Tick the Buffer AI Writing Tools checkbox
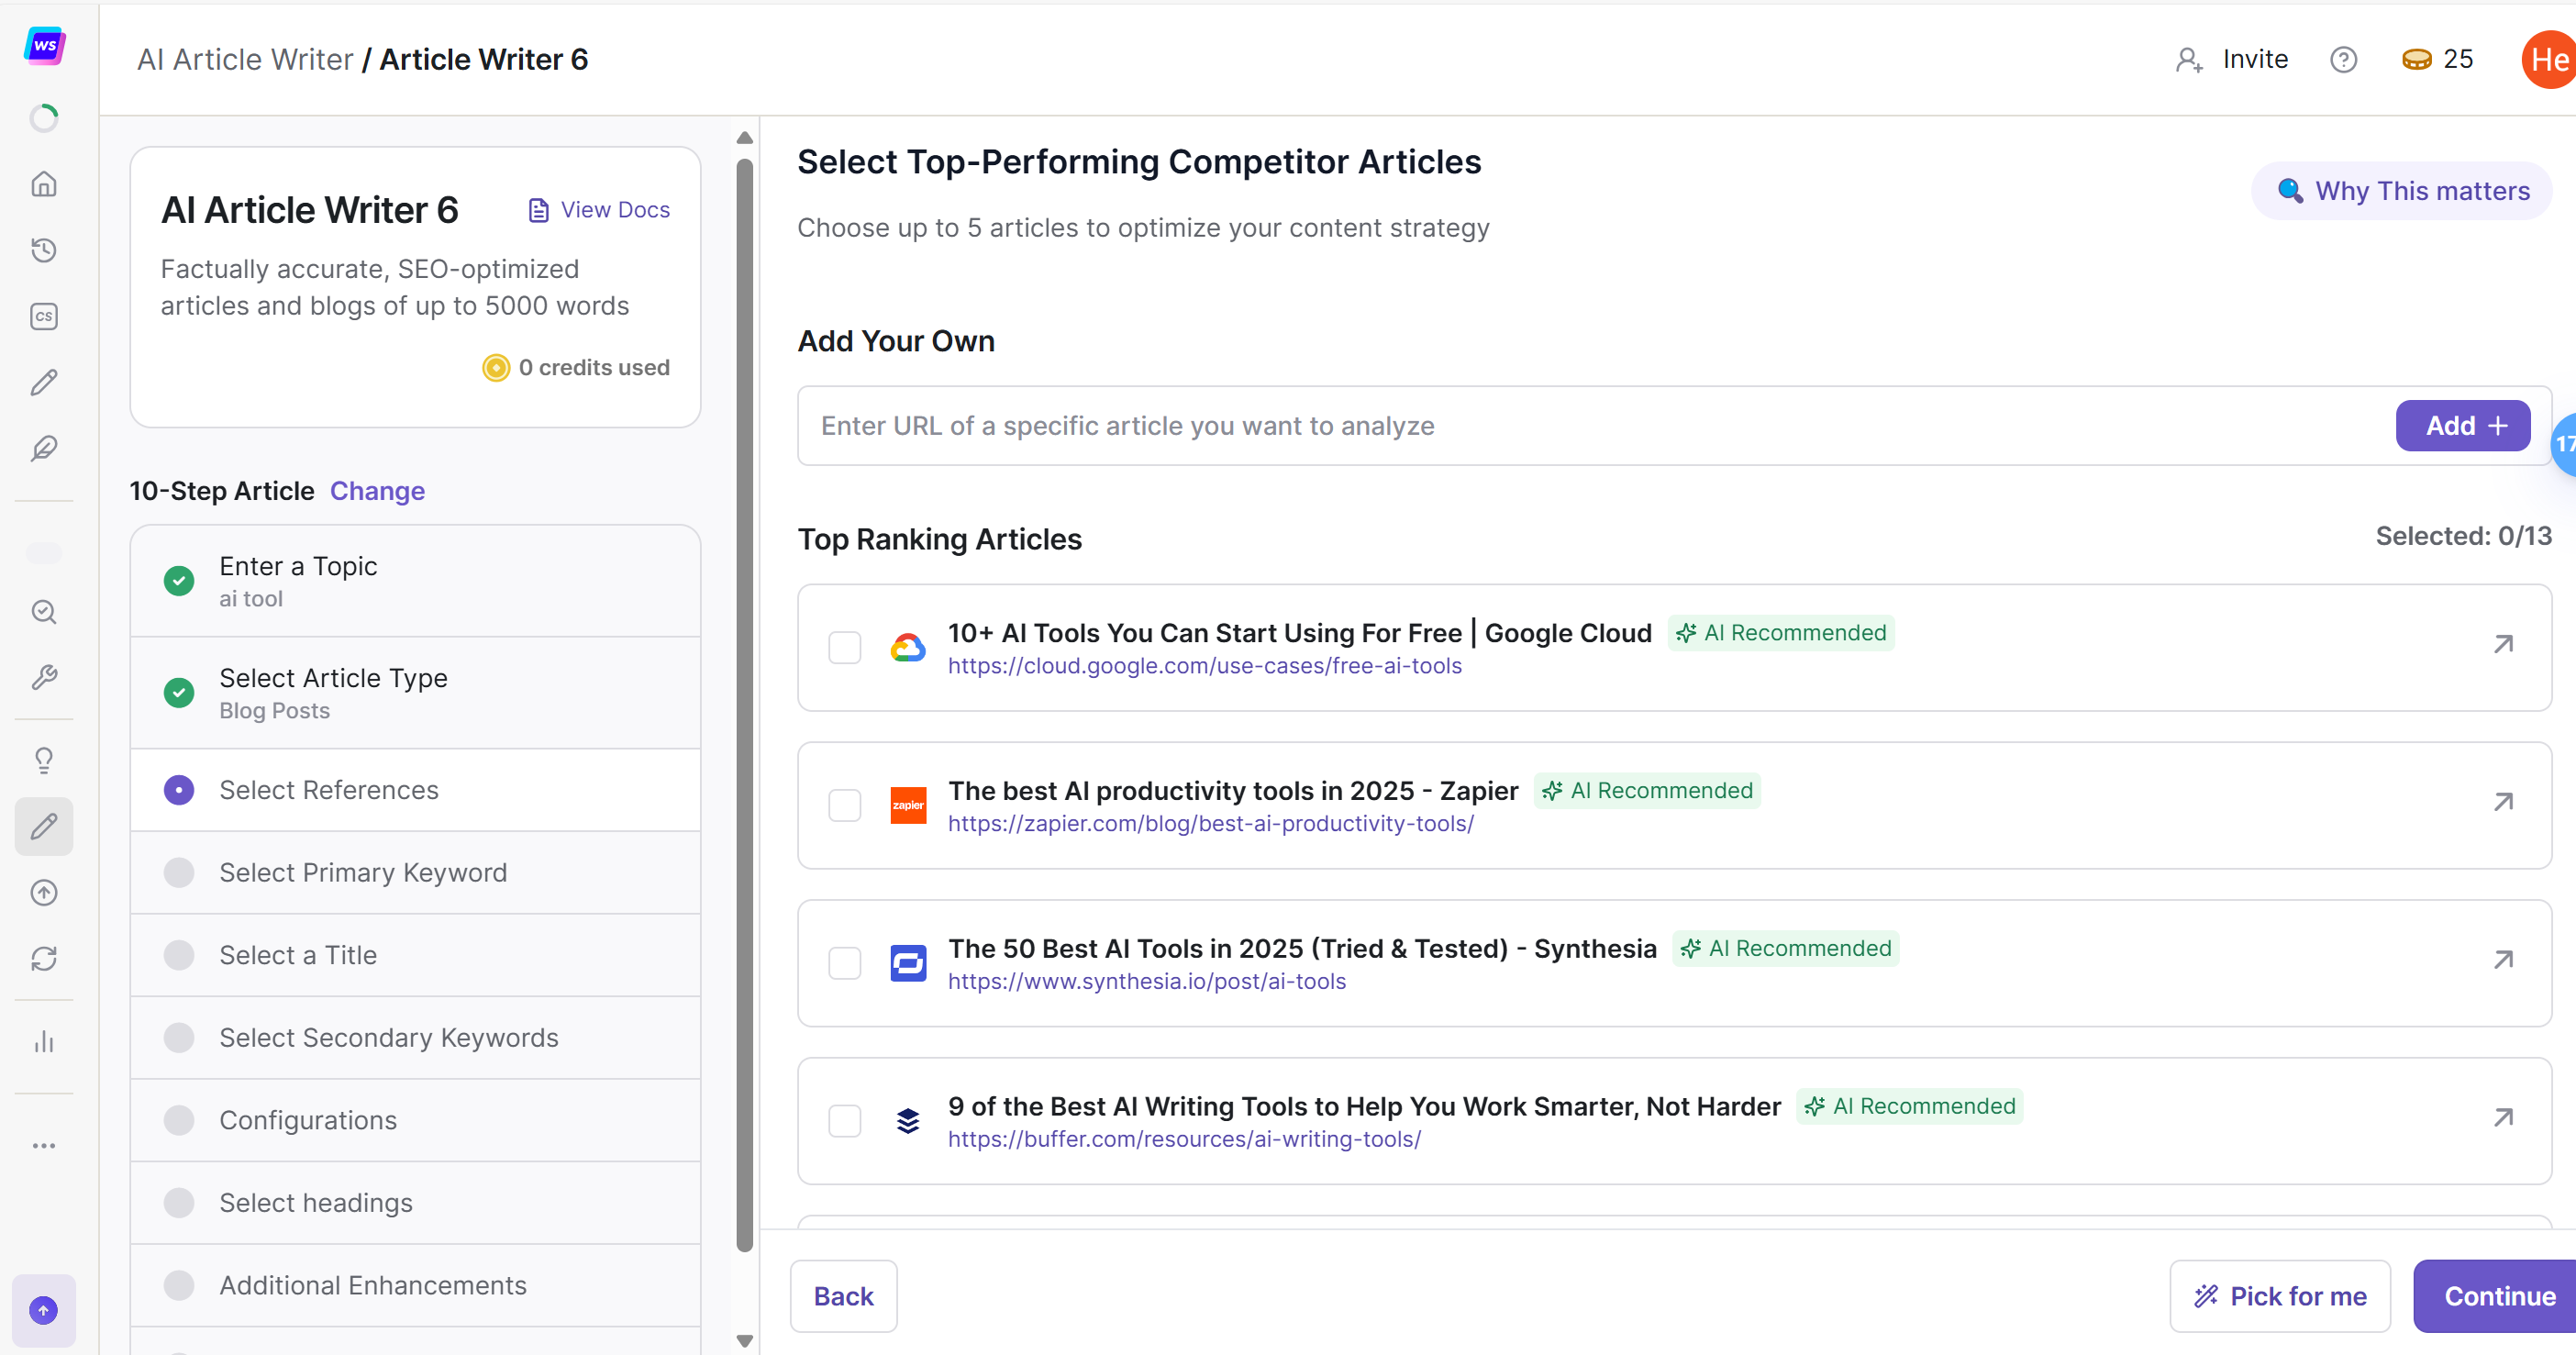Screen dimensions: 2576x1355 click(x=844, y=1121)
